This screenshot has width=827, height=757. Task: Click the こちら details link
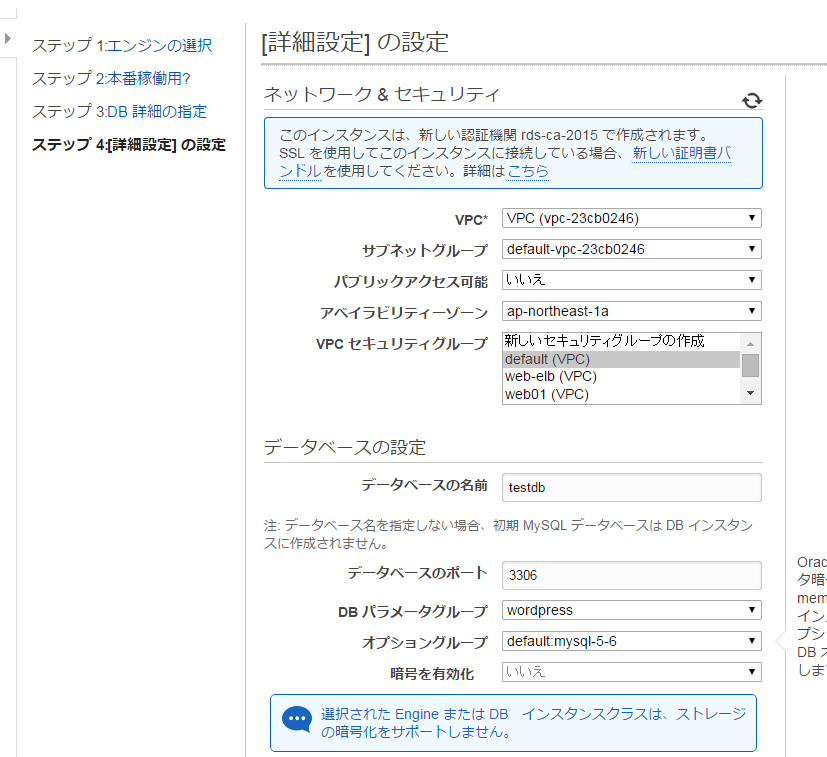pos(527,171)
